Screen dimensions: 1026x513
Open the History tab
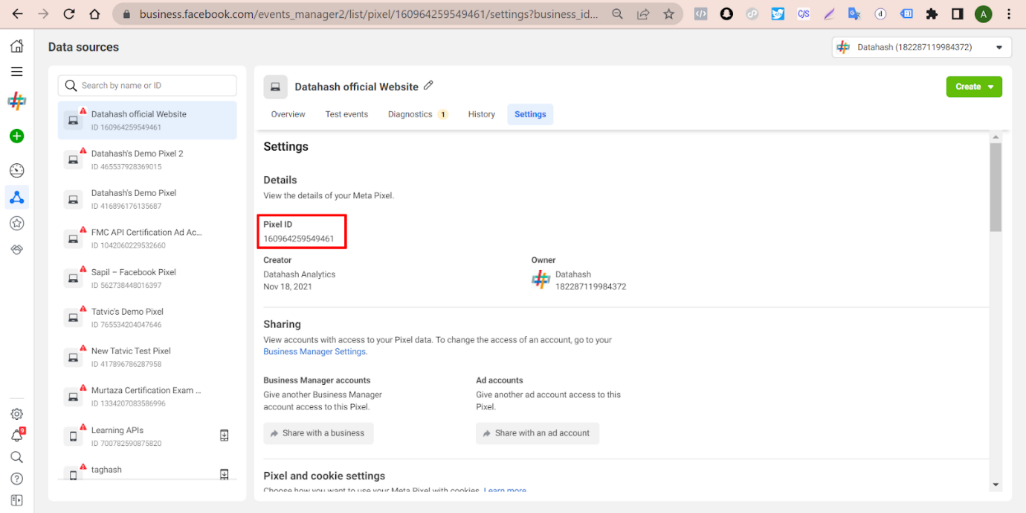(x=482, y=114)
